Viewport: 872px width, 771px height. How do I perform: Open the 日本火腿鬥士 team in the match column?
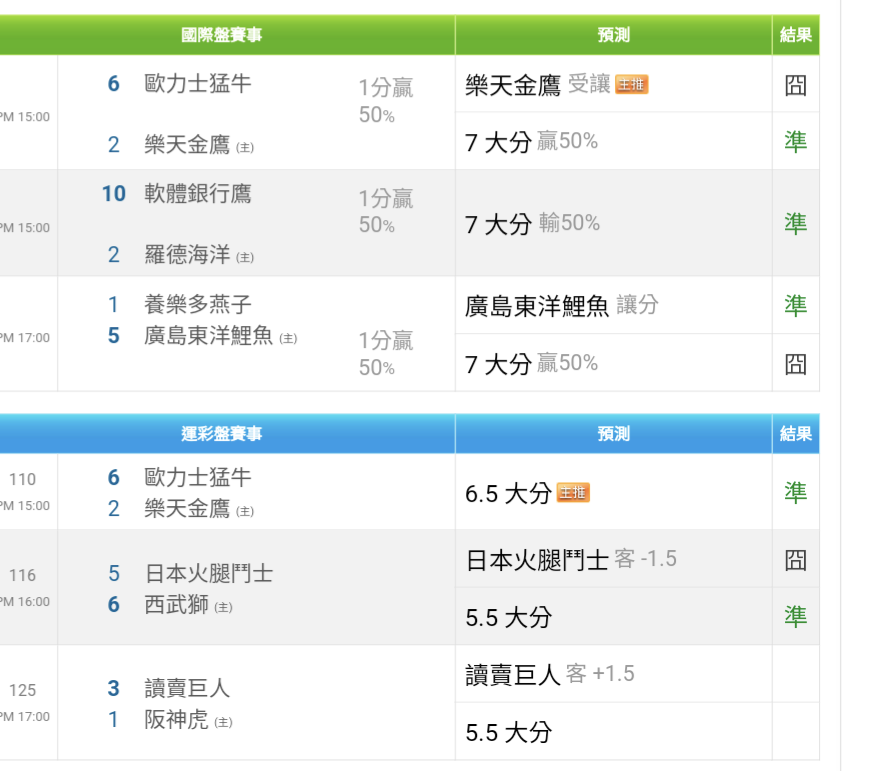209,574
